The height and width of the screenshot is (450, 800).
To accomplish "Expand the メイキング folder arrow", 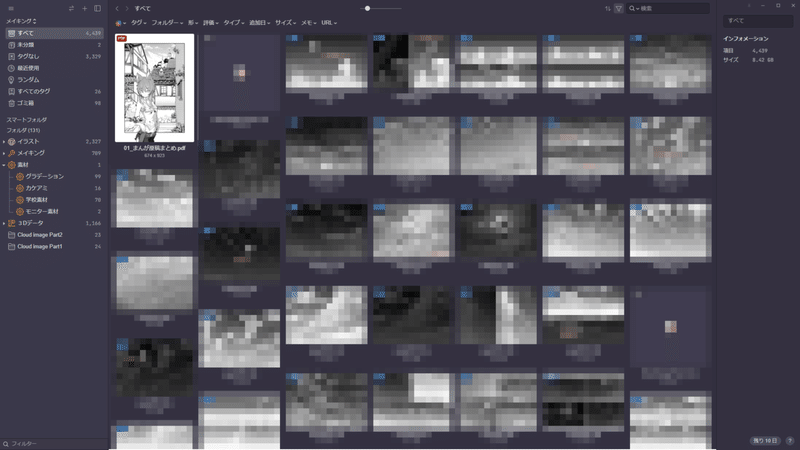I will 4,154.
